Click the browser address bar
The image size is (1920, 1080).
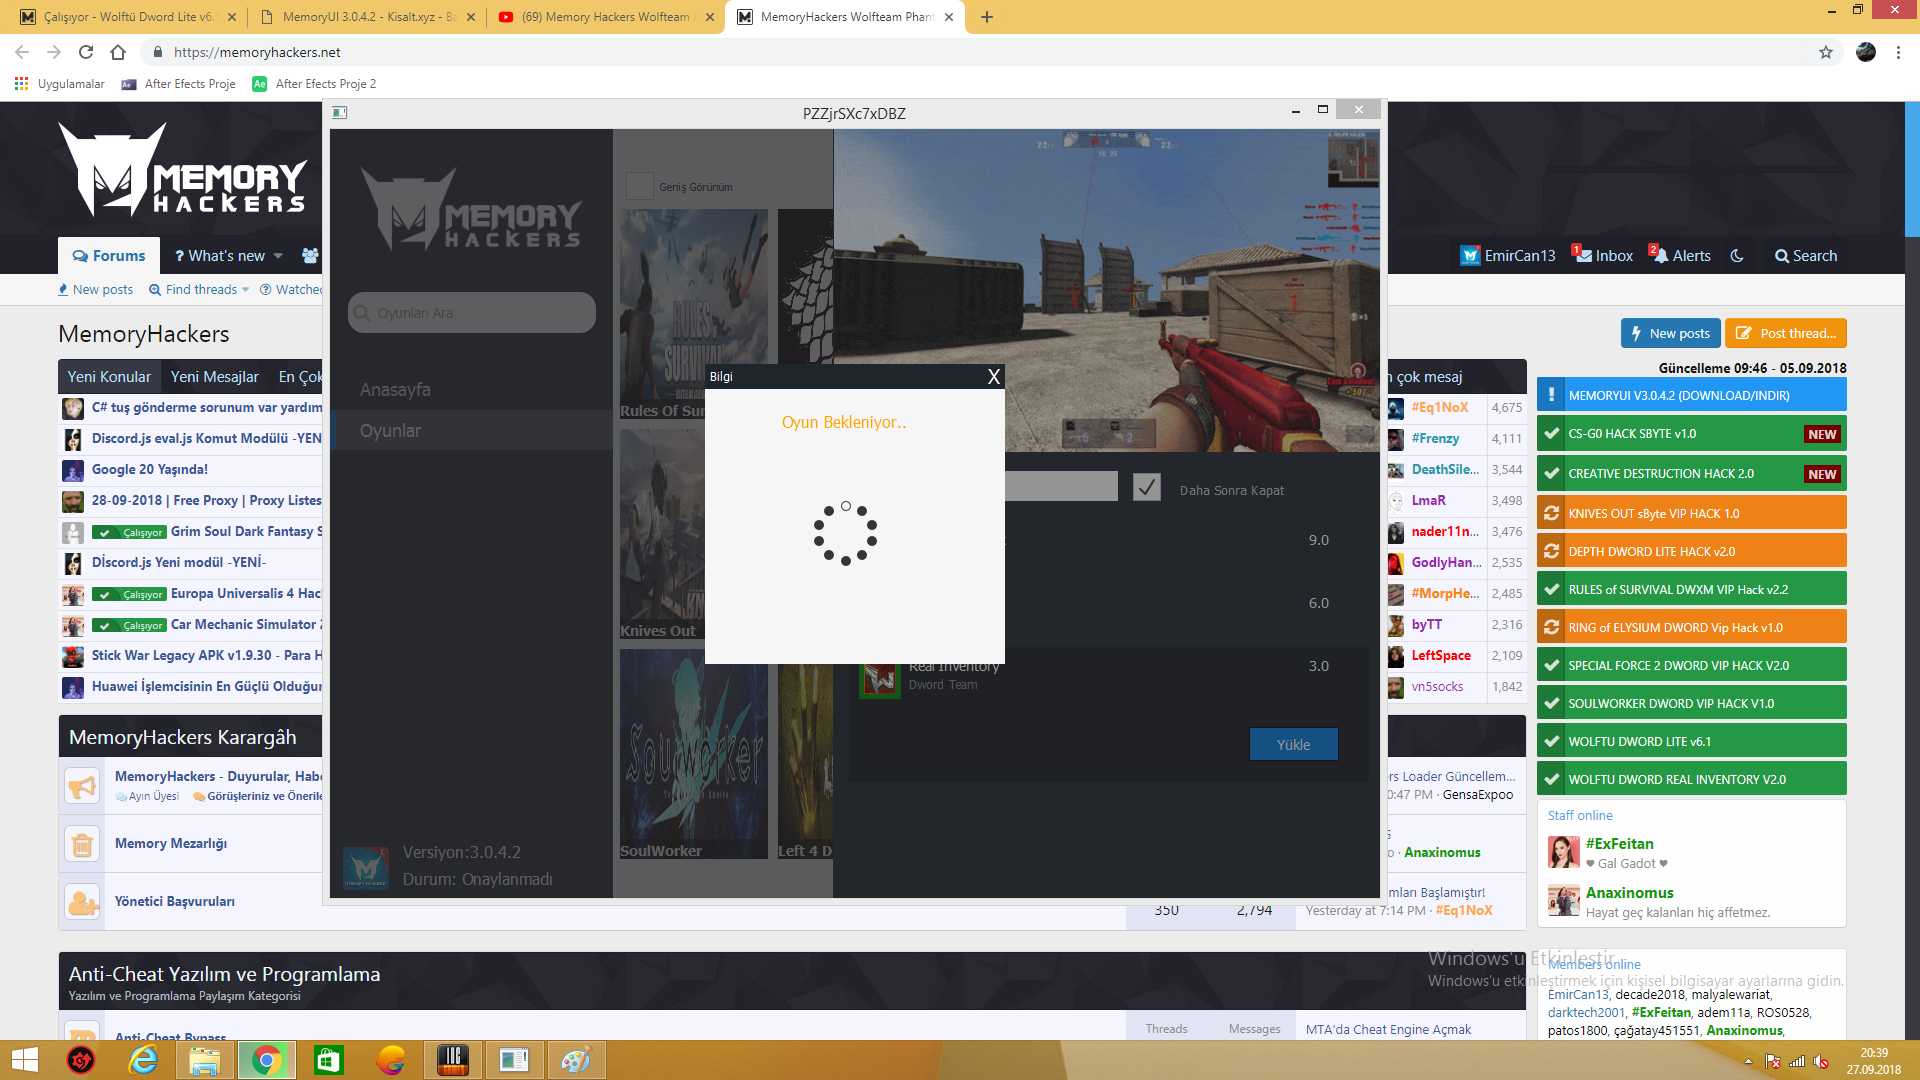coord(990,52)
